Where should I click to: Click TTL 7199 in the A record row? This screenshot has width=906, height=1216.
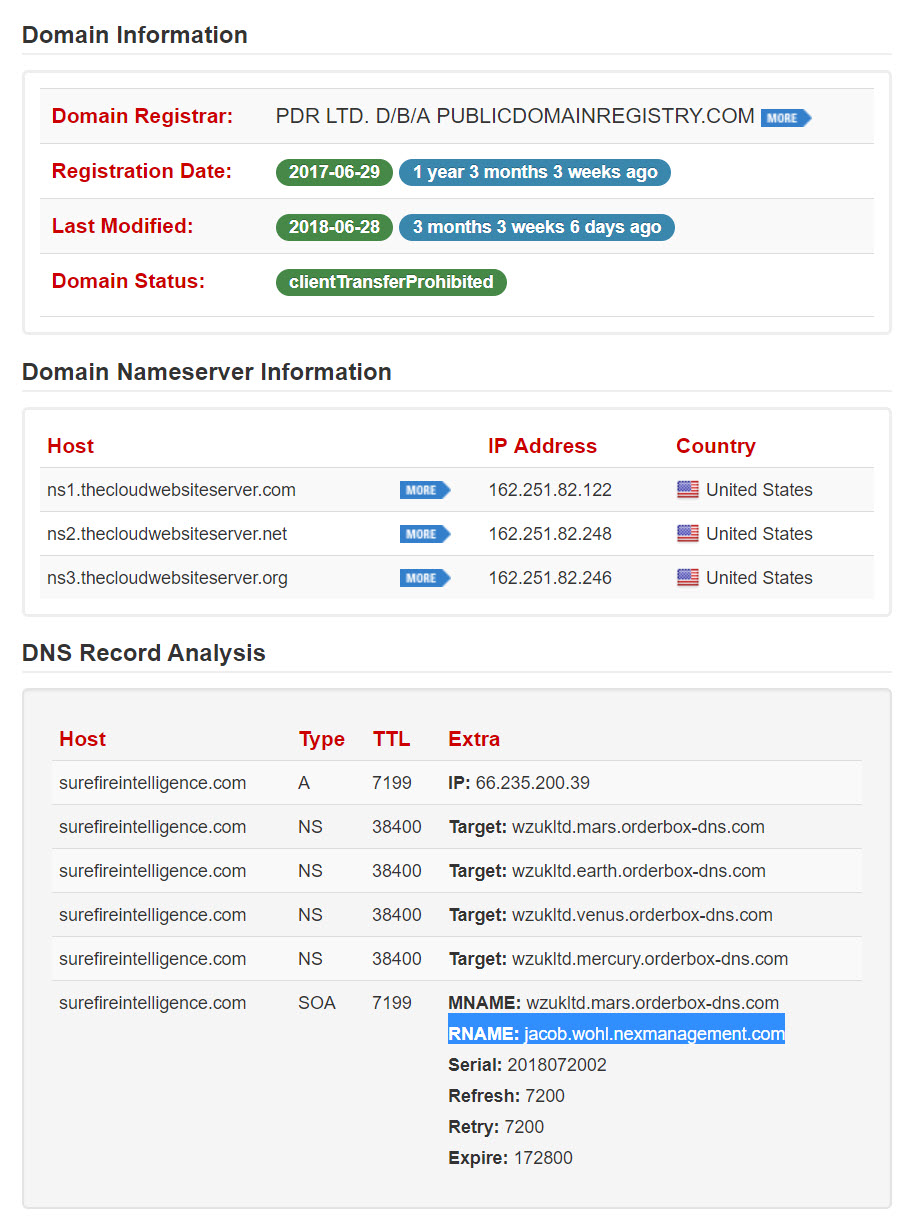[392, 783]
